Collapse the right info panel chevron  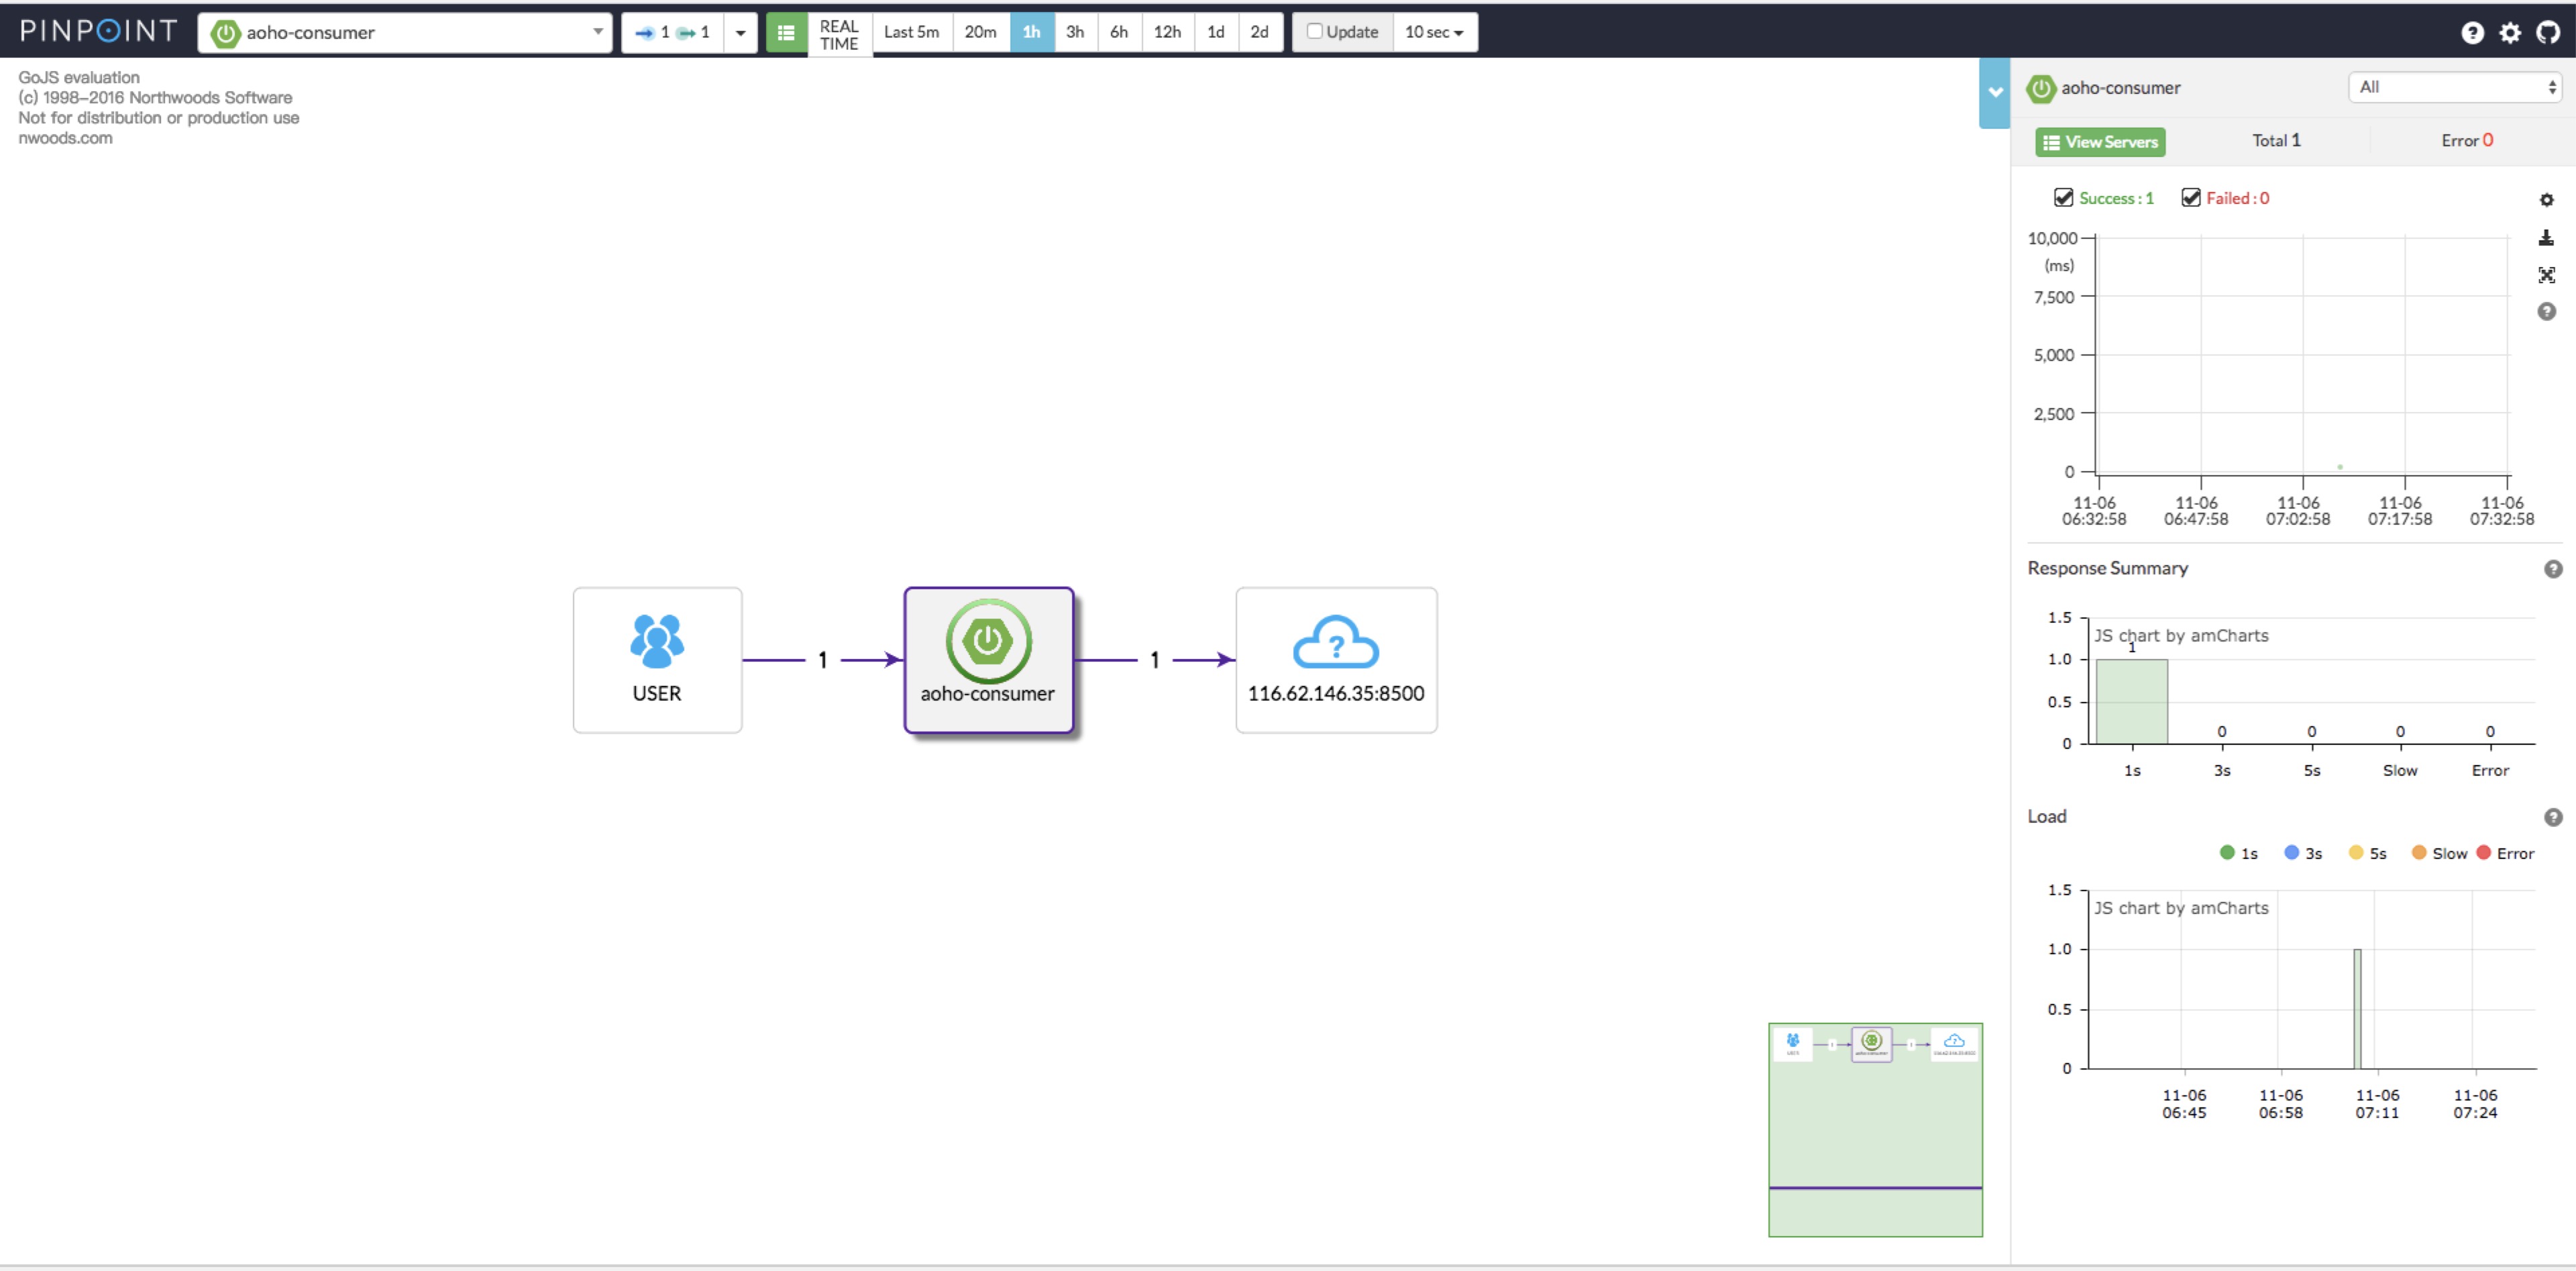1995,92
